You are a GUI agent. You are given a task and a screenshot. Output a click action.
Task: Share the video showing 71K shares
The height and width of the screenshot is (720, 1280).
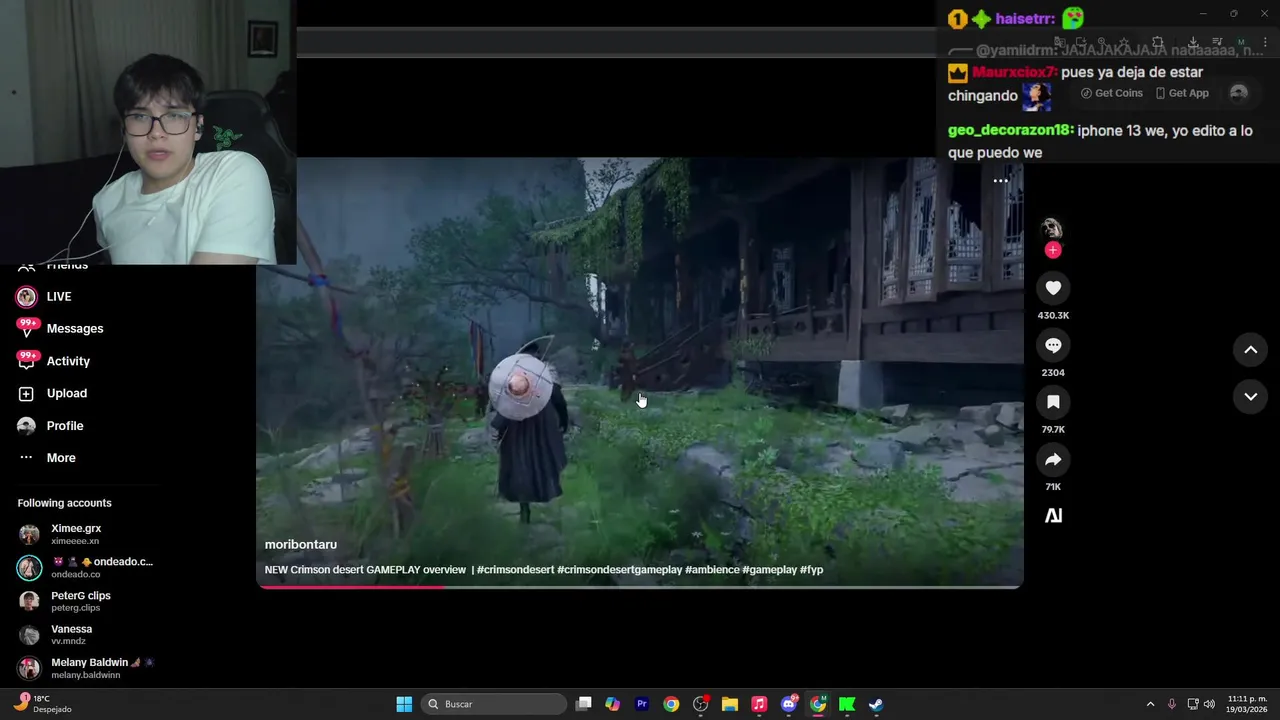pyautogui.click(x=1053, y=460)
